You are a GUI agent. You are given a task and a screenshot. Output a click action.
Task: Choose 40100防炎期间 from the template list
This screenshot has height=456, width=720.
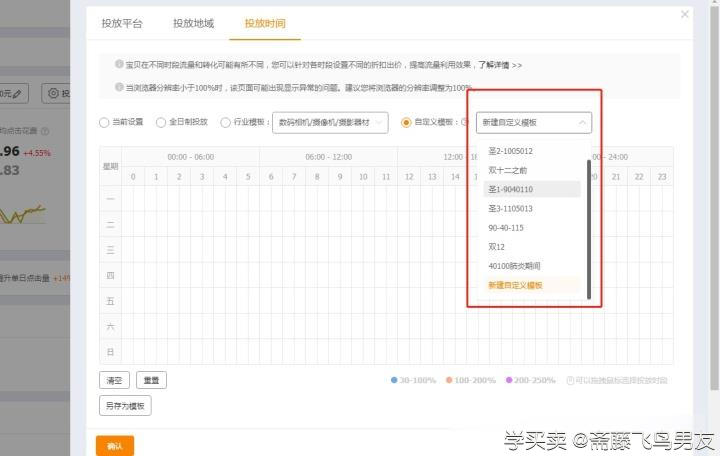tap(532, 266)
